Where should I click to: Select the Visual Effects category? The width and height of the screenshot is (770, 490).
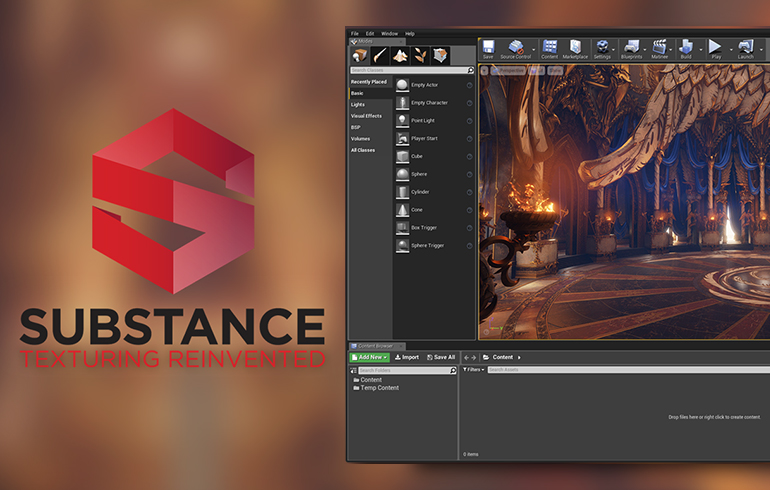[x=366, y=116]
